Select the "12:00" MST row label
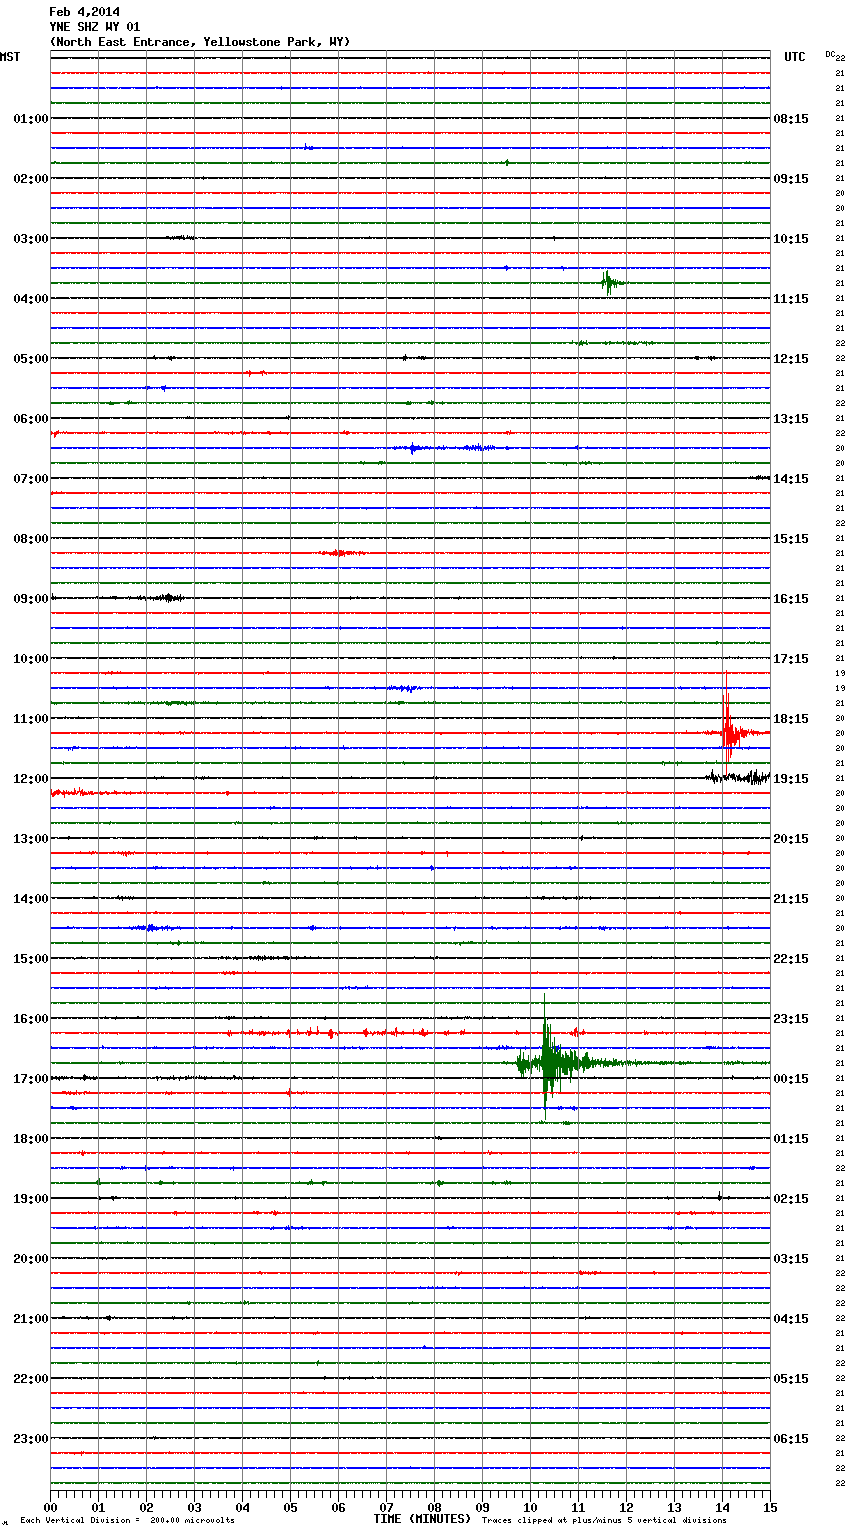 (x=31, y=779)
